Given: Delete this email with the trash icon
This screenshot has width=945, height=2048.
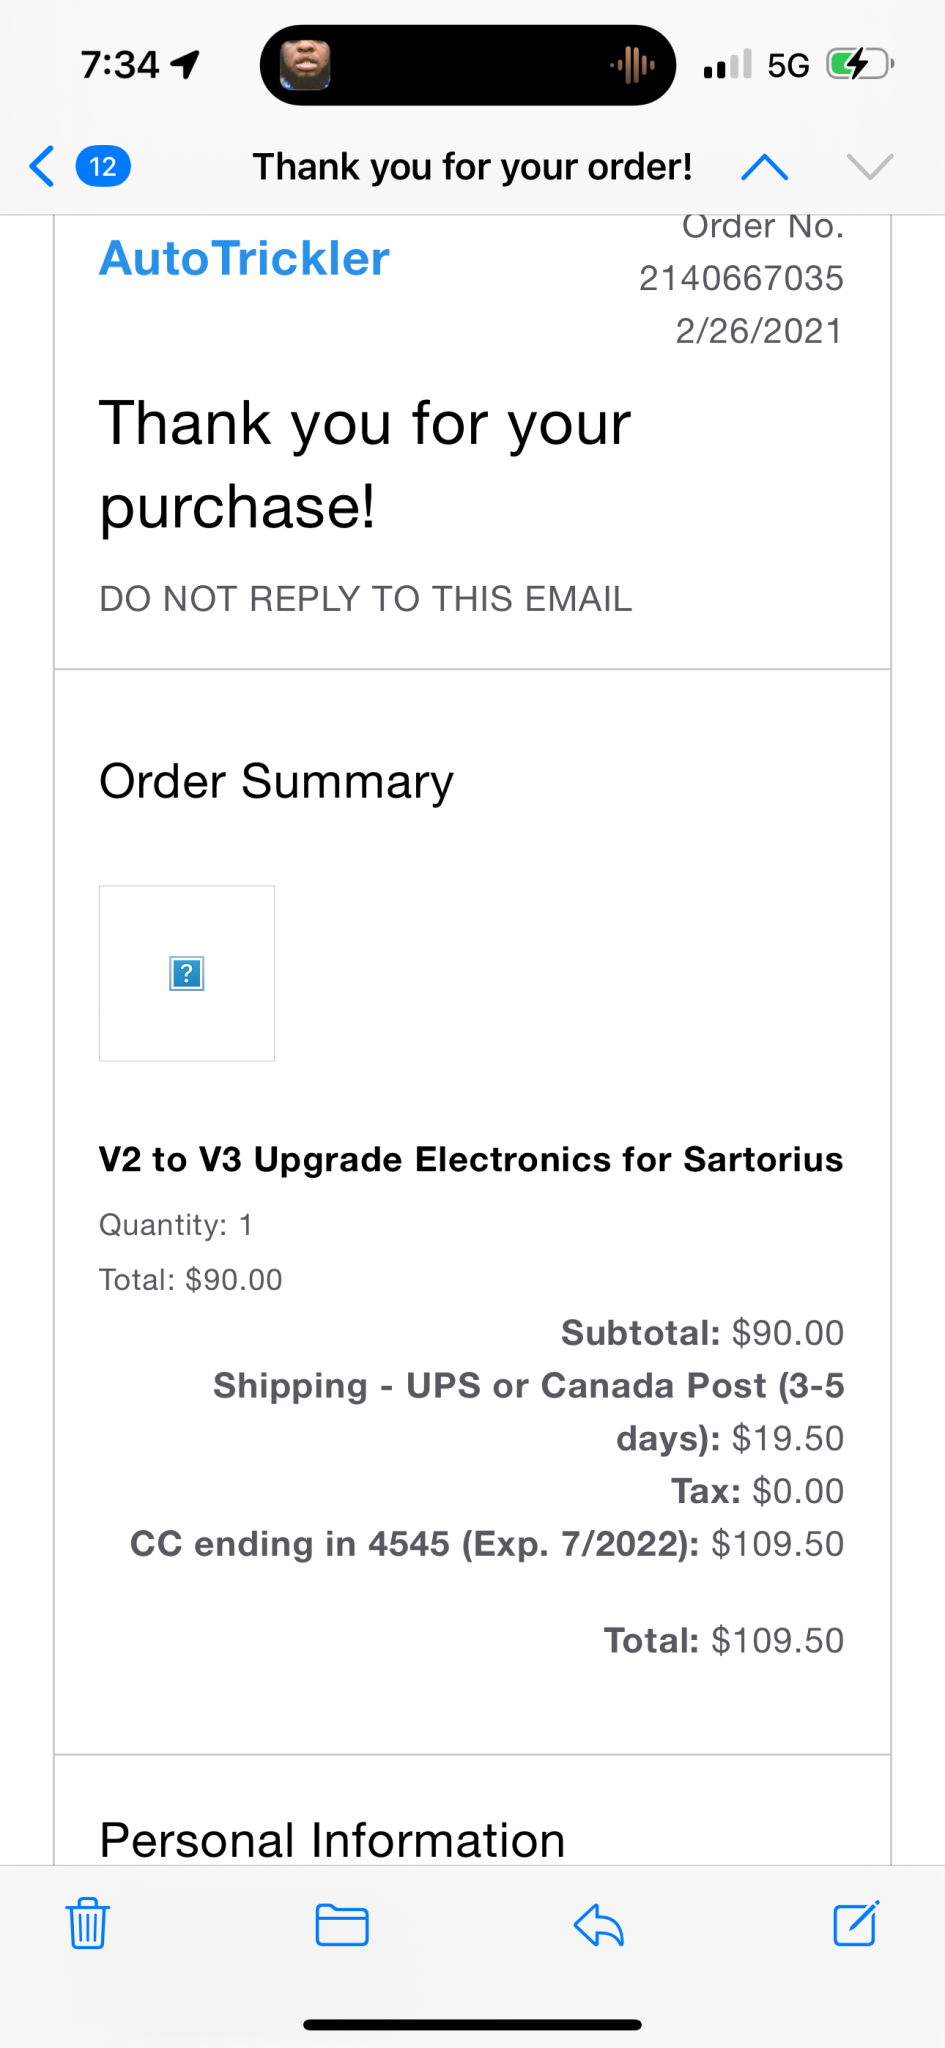Looking at the screenshot, I should (x=88, y=1923).
